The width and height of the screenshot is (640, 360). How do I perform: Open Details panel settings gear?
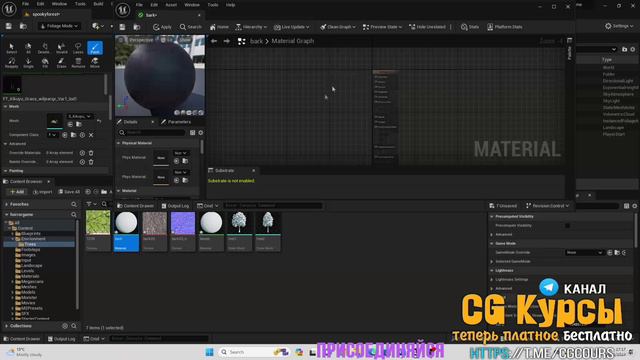pyautogui.click(x=201, y=133)
